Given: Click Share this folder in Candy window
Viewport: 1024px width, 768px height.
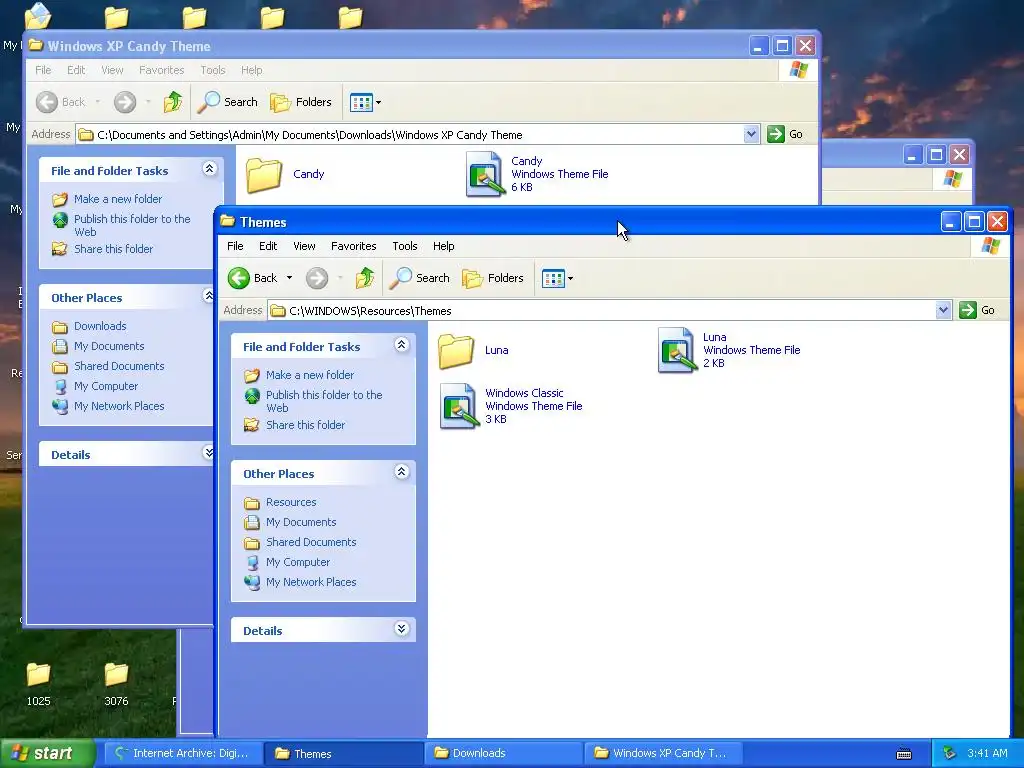Looking at the screenshot, I should pos(114,249).
